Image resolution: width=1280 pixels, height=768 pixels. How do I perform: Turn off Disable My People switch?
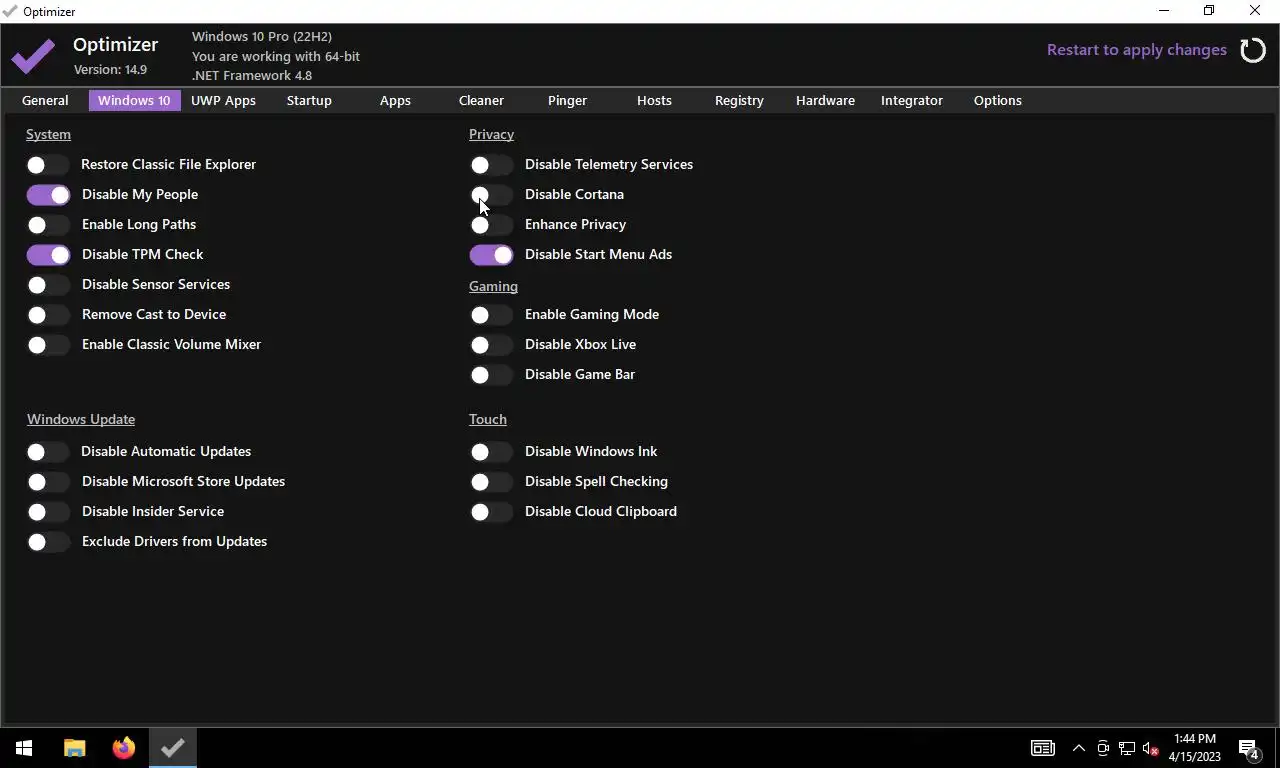tap(48, 195)
